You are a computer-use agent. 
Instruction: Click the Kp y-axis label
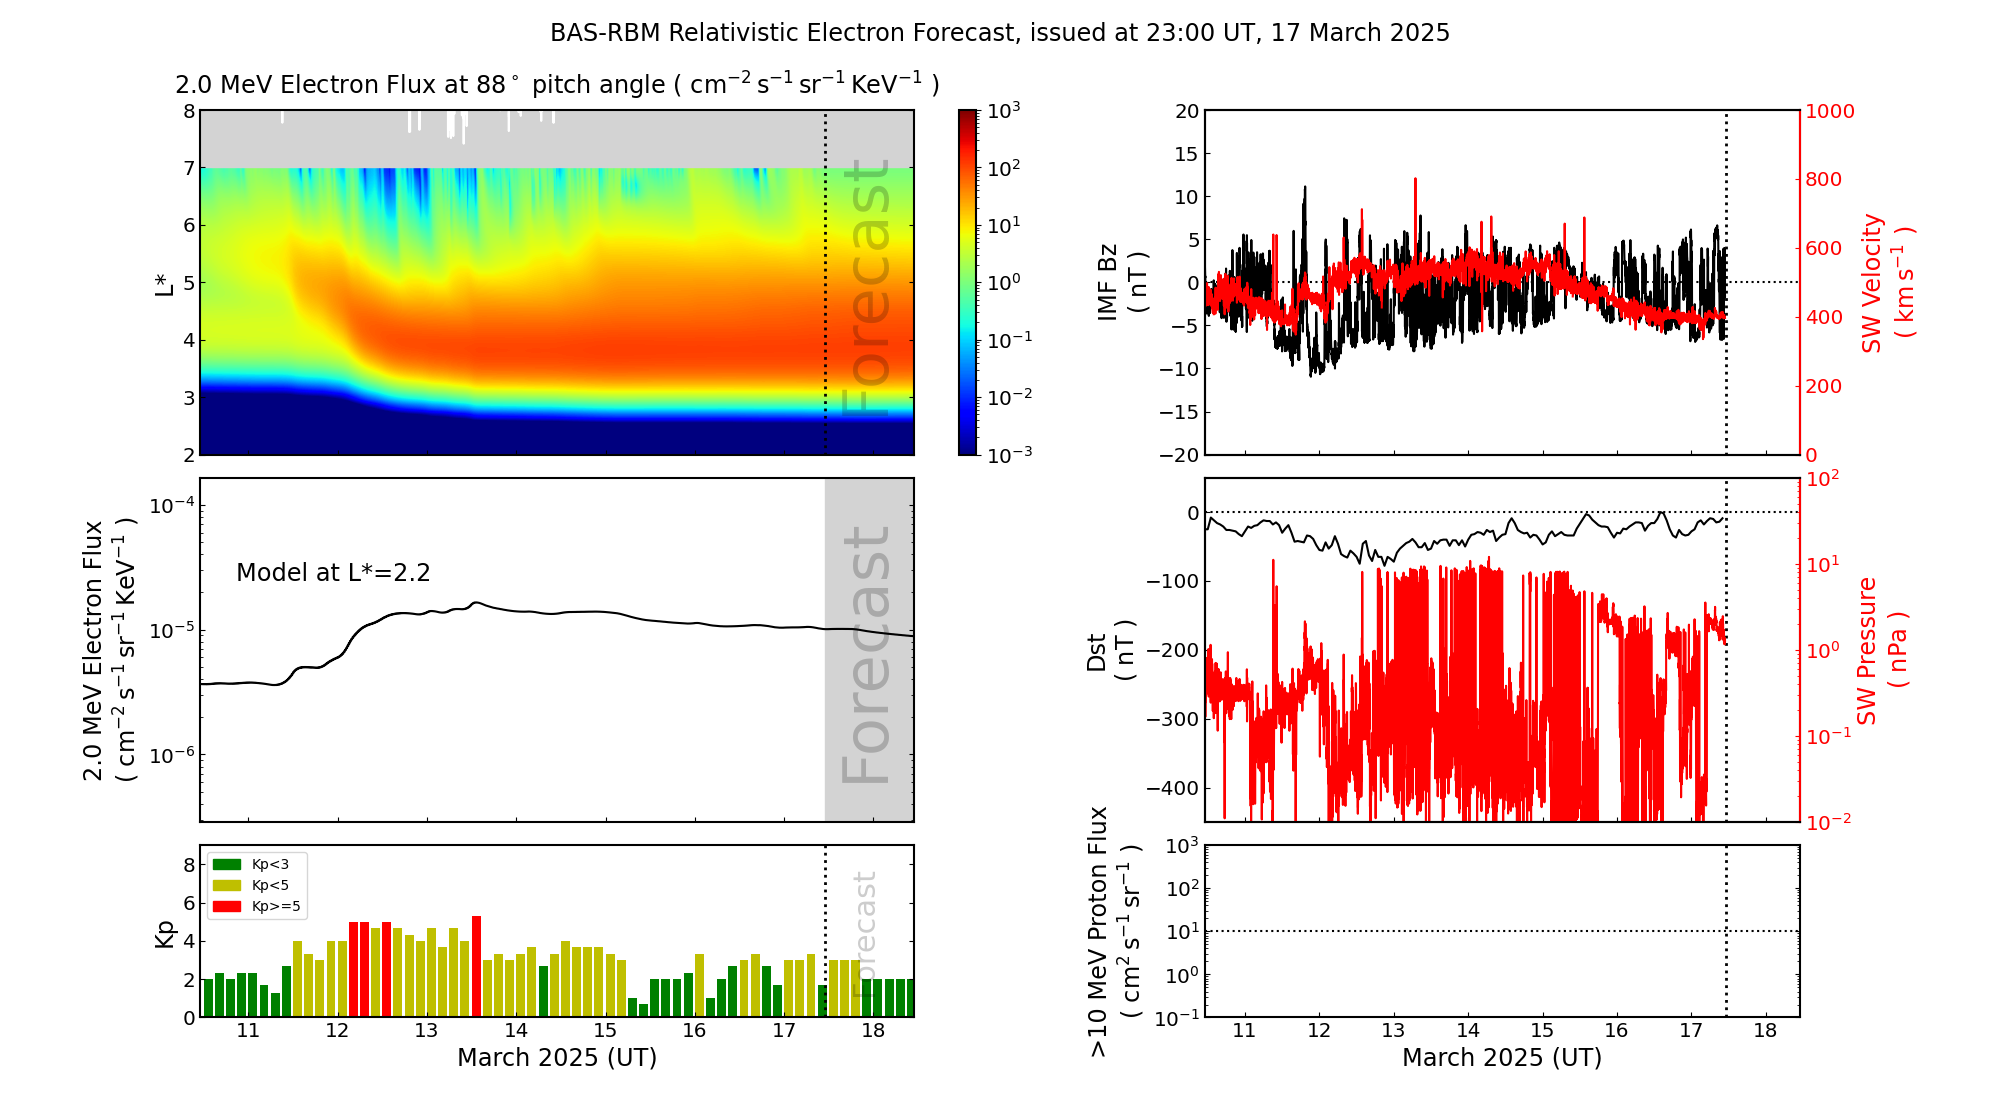click(165, 933)
